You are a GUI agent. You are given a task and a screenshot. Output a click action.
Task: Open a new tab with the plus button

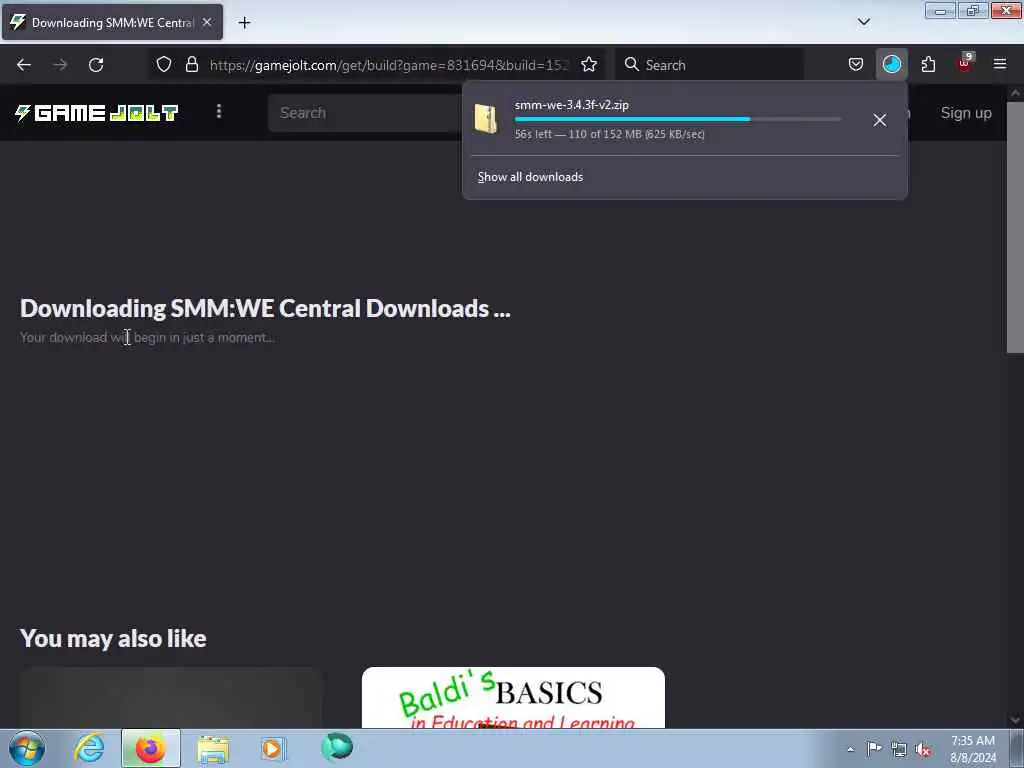[x=244, y=23]
